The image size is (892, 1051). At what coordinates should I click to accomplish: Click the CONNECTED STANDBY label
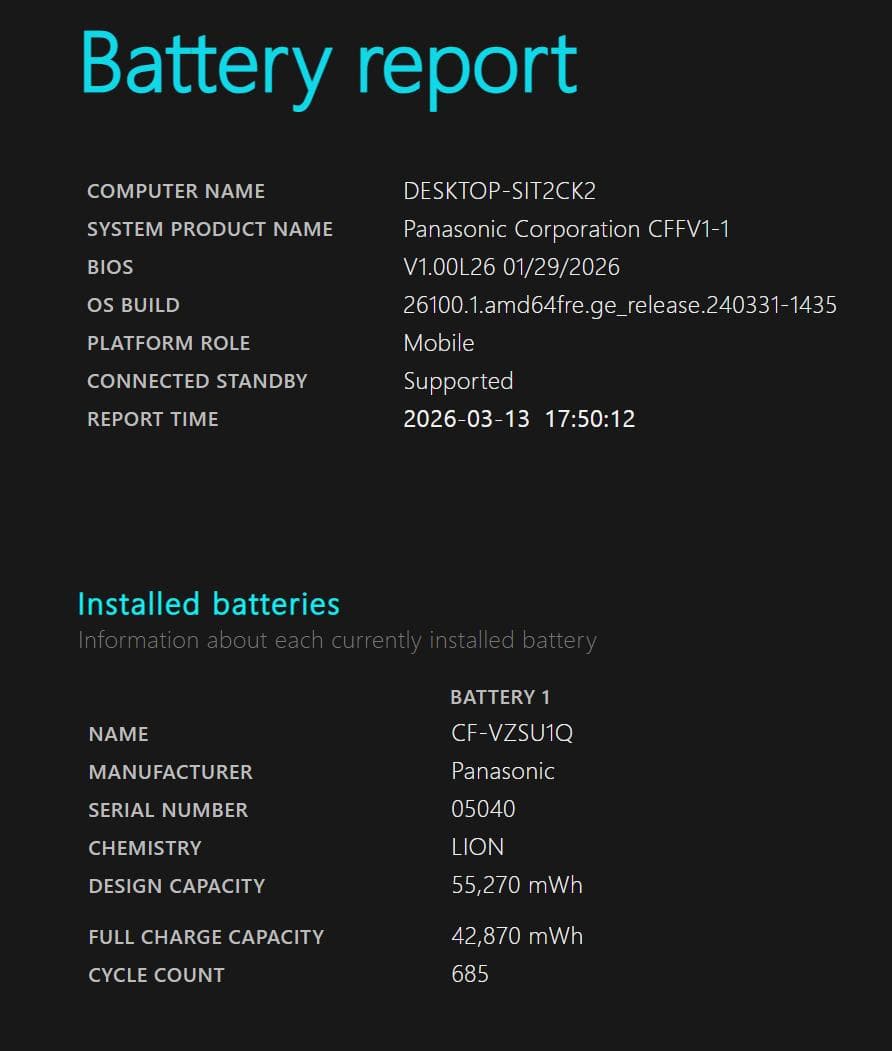click(x=197, y=381)
